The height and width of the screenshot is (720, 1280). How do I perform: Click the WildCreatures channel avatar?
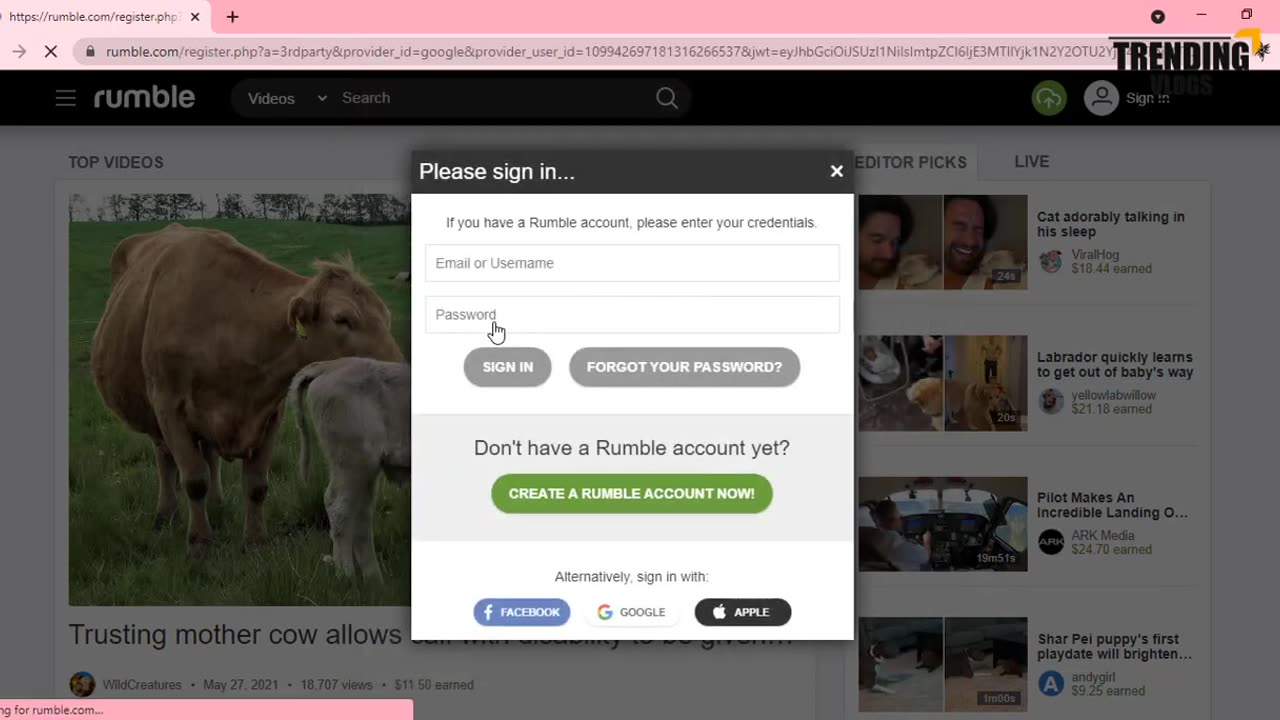(82, 685)
